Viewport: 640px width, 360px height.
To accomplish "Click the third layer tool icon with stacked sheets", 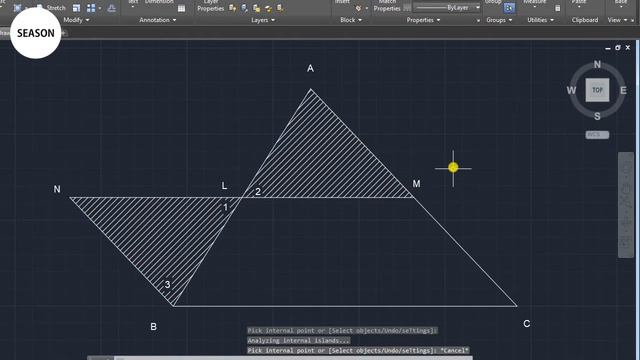I will pos(256,8).
